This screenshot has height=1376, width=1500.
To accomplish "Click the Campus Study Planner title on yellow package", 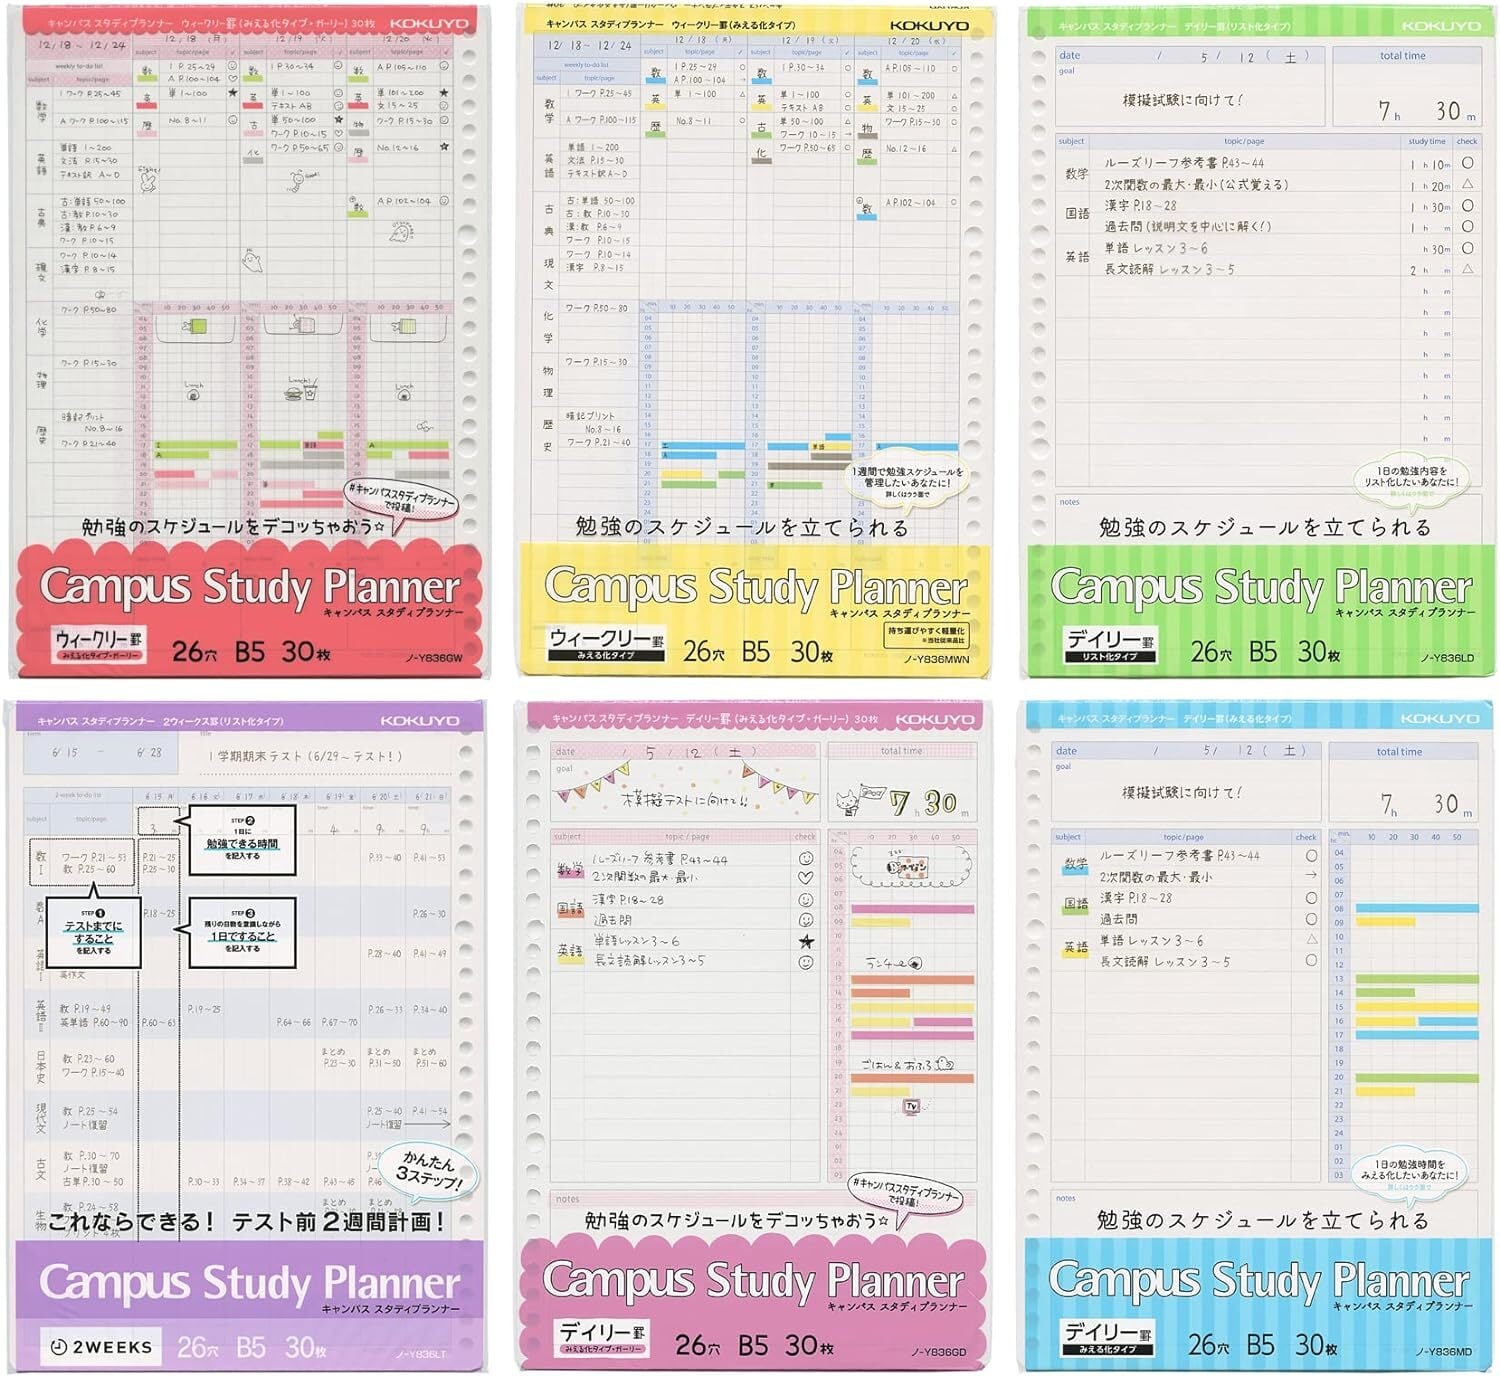I will point(756,587).
